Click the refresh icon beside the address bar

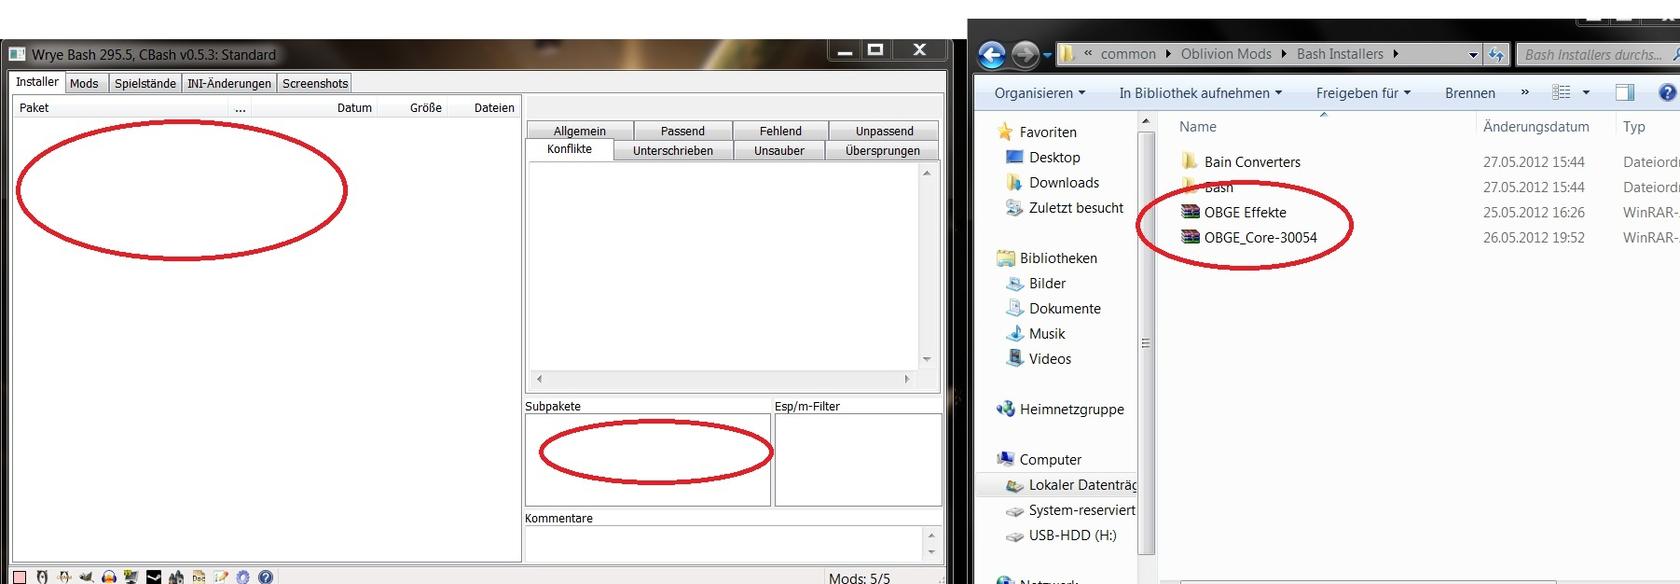click(1496, 55)
